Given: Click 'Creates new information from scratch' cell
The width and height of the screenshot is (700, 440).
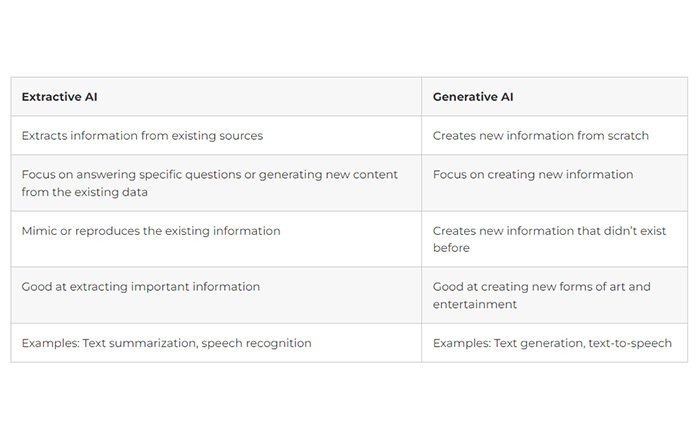Looking at the screenshot, I should point(540,135).
